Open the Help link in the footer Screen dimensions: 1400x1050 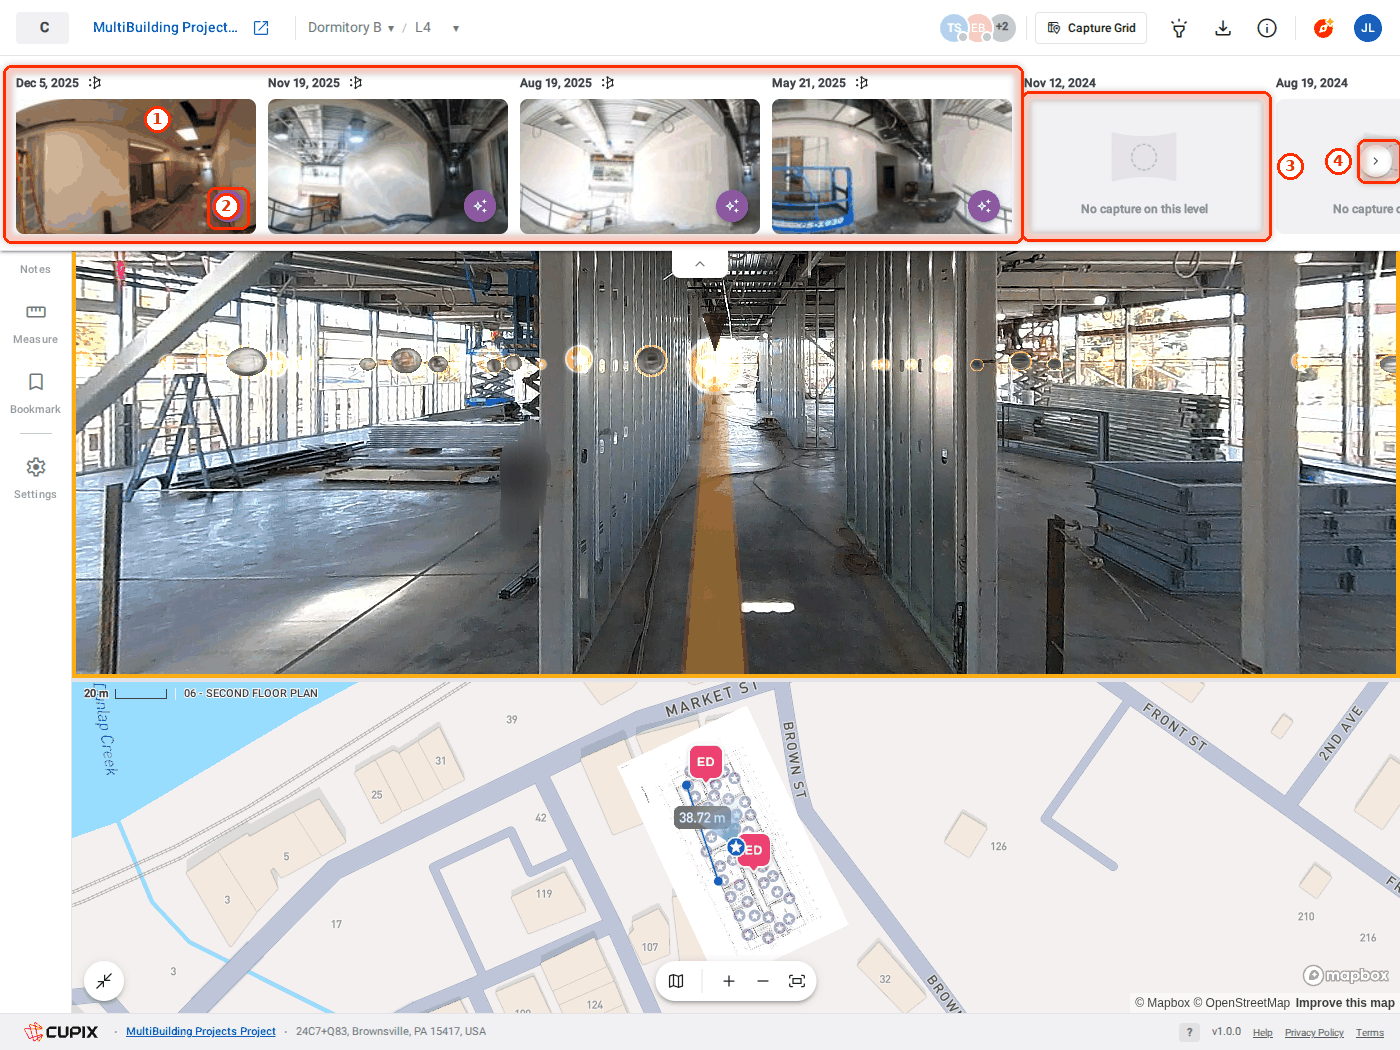coord(1263,1033)
